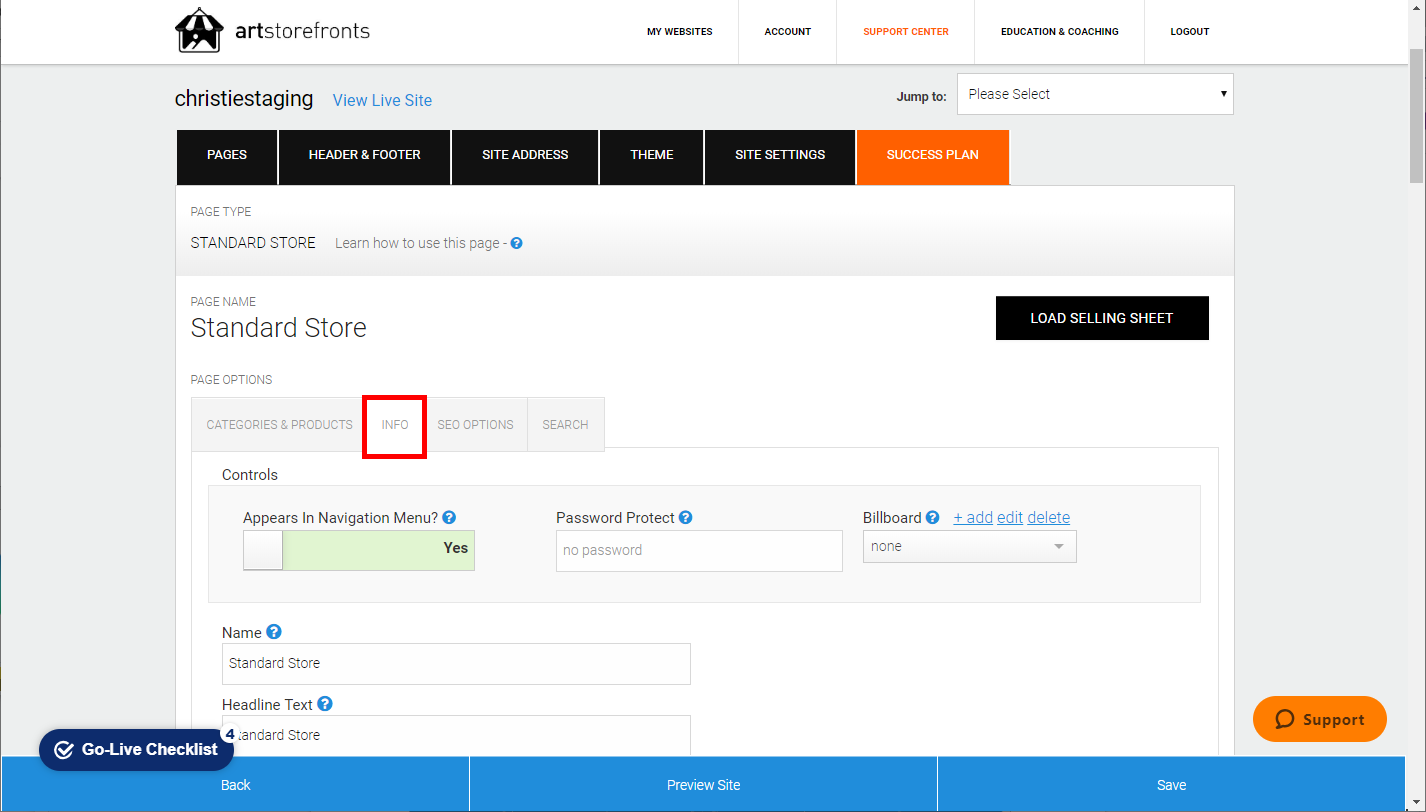Expand the Billboard none dropdown

pyautogui.click(x=969, y=546)
